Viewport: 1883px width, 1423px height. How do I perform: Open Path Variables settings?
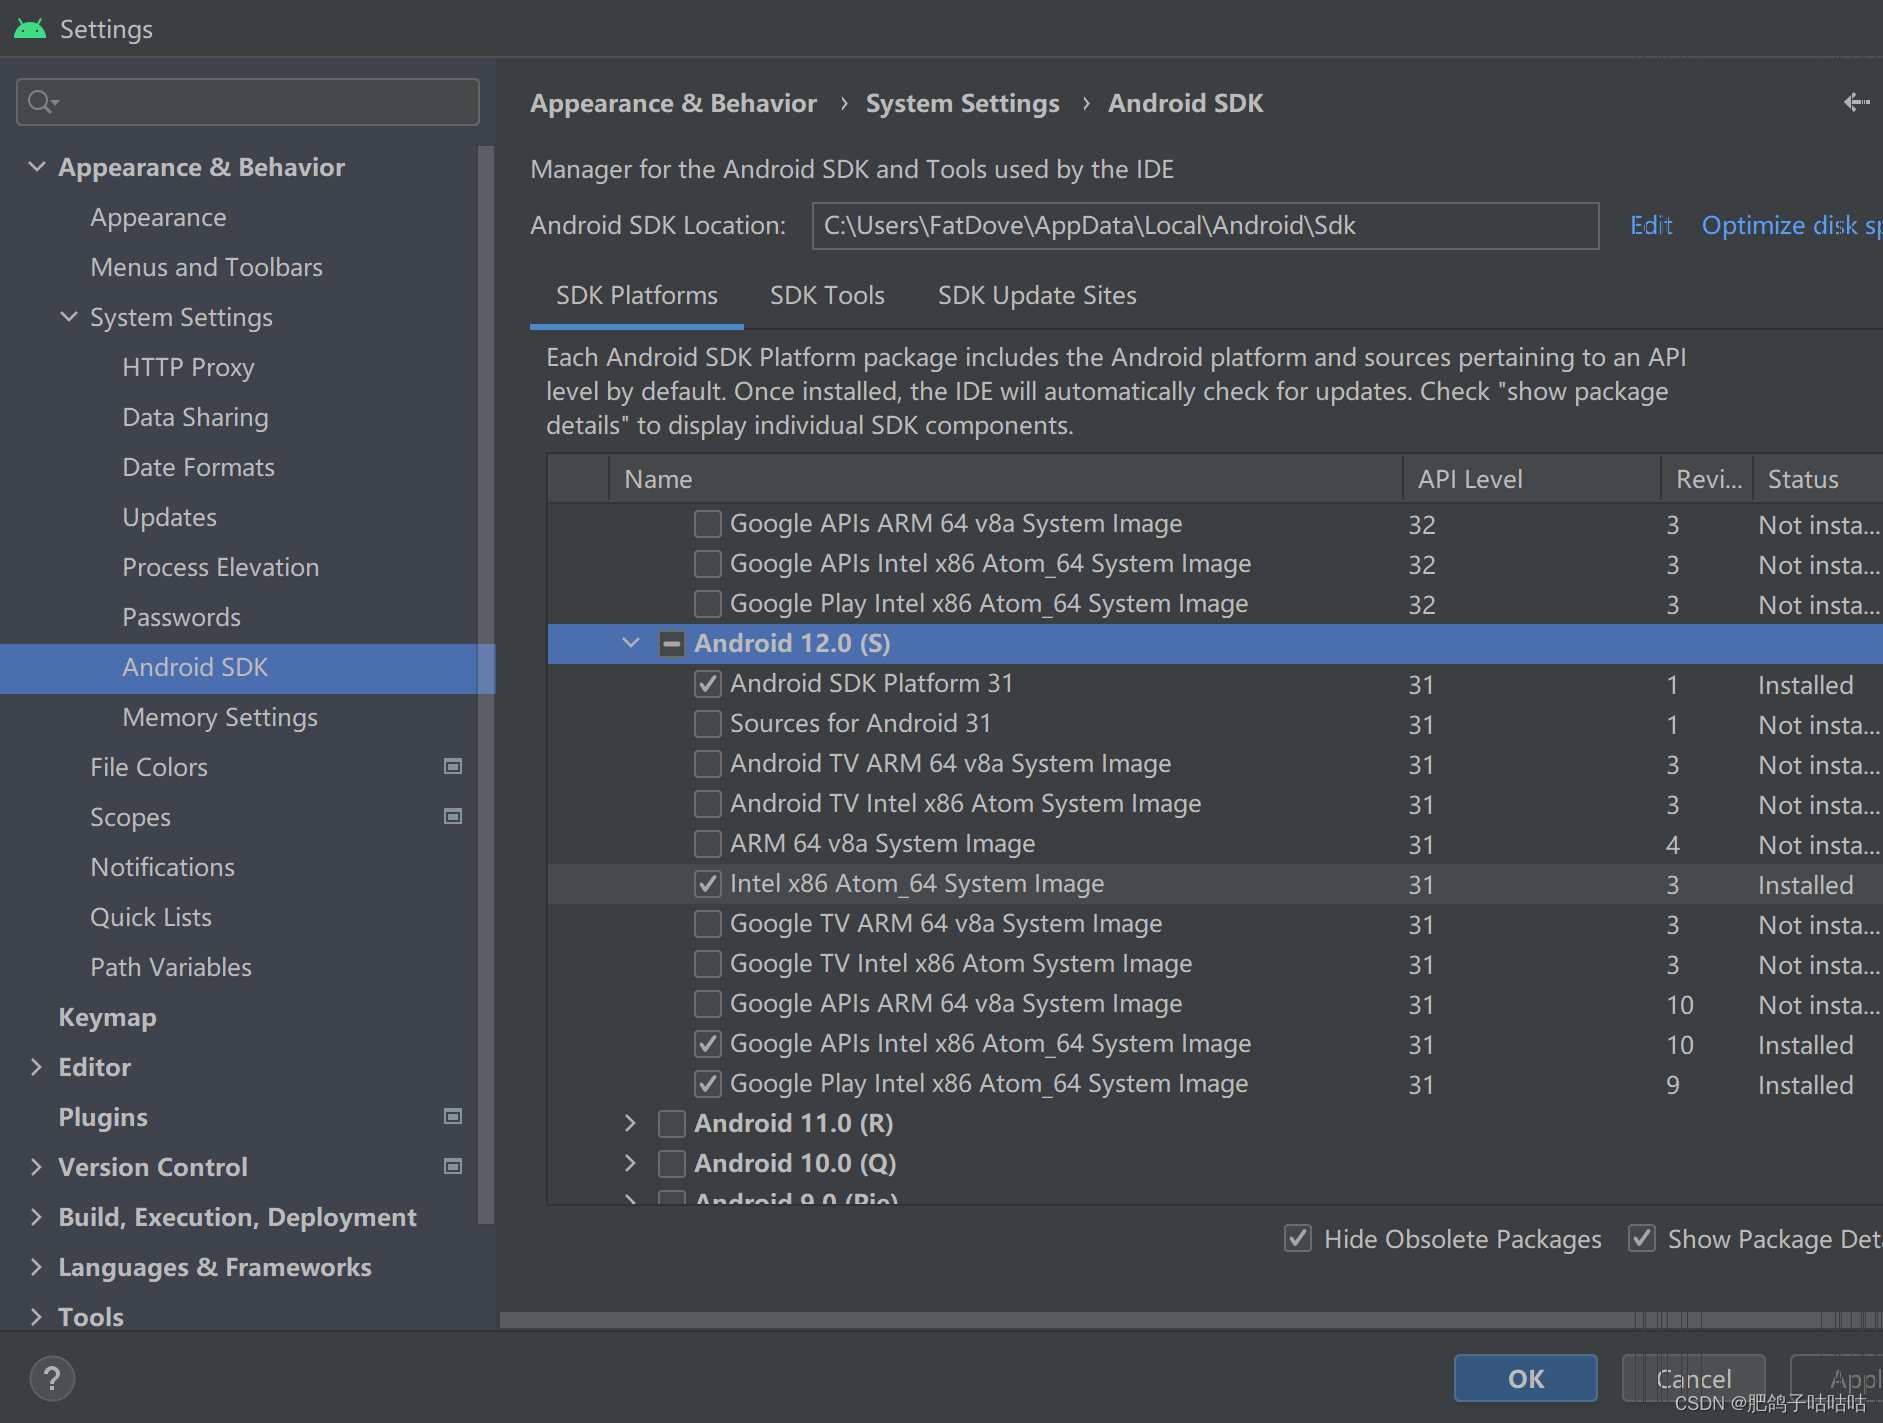point(171,967)
